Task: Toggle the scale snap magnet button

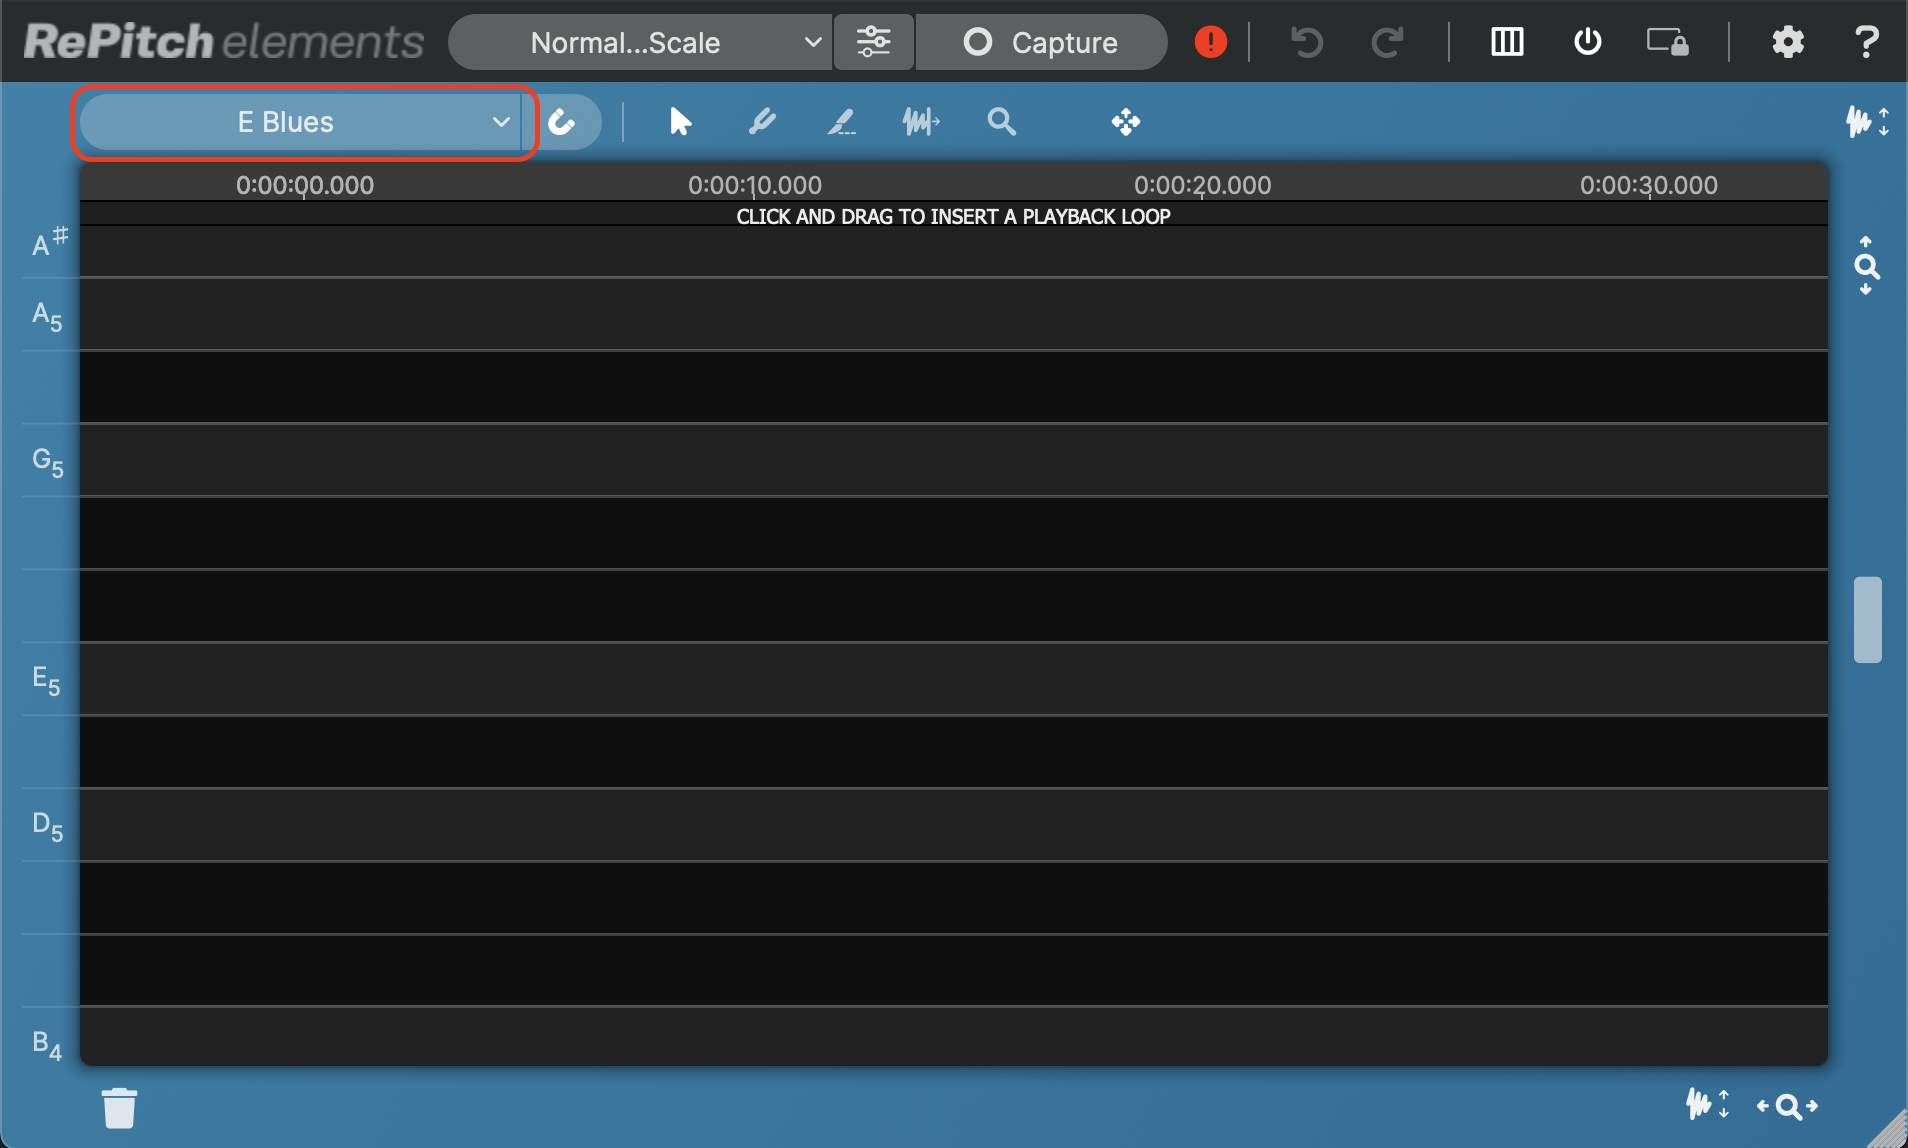Action: (x=563, y=122)
